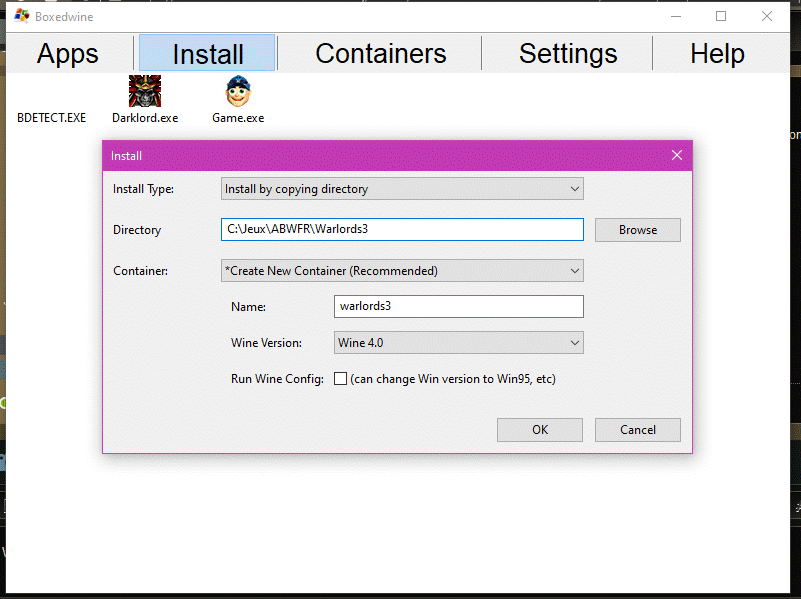
Task: Click the Game.exe label
Action: click(238, 118)
